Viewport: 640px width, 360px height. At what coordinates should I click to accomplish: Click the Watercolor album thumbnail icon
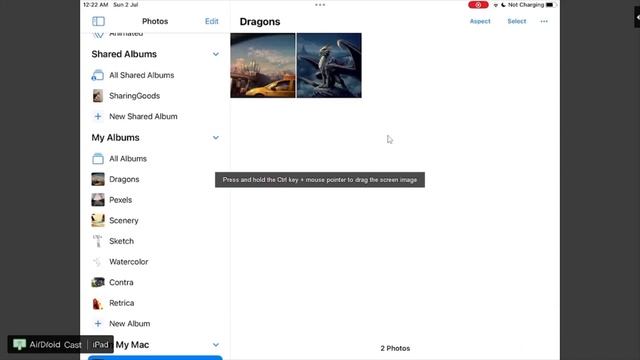tap(98, 262)
